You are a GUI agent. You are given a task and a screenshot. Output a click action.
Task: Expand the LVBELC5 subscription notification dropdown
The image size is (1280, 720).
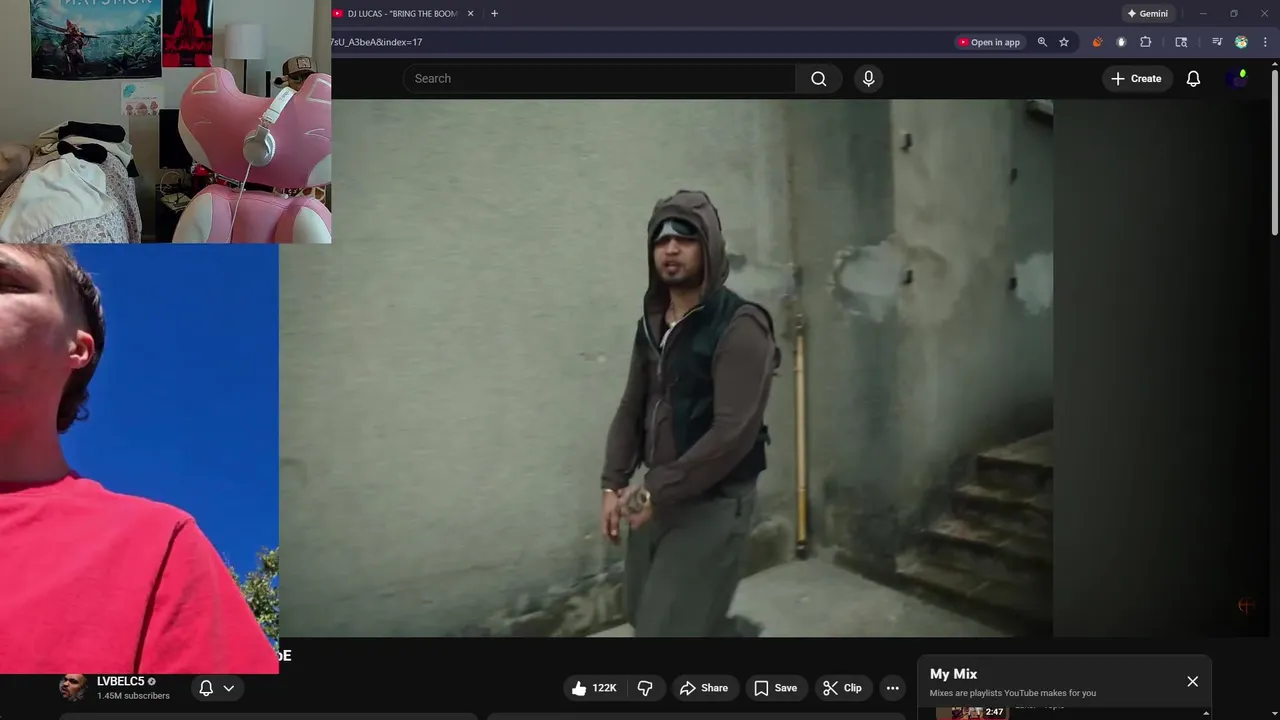pyautogui.click(x=216, y=688)
